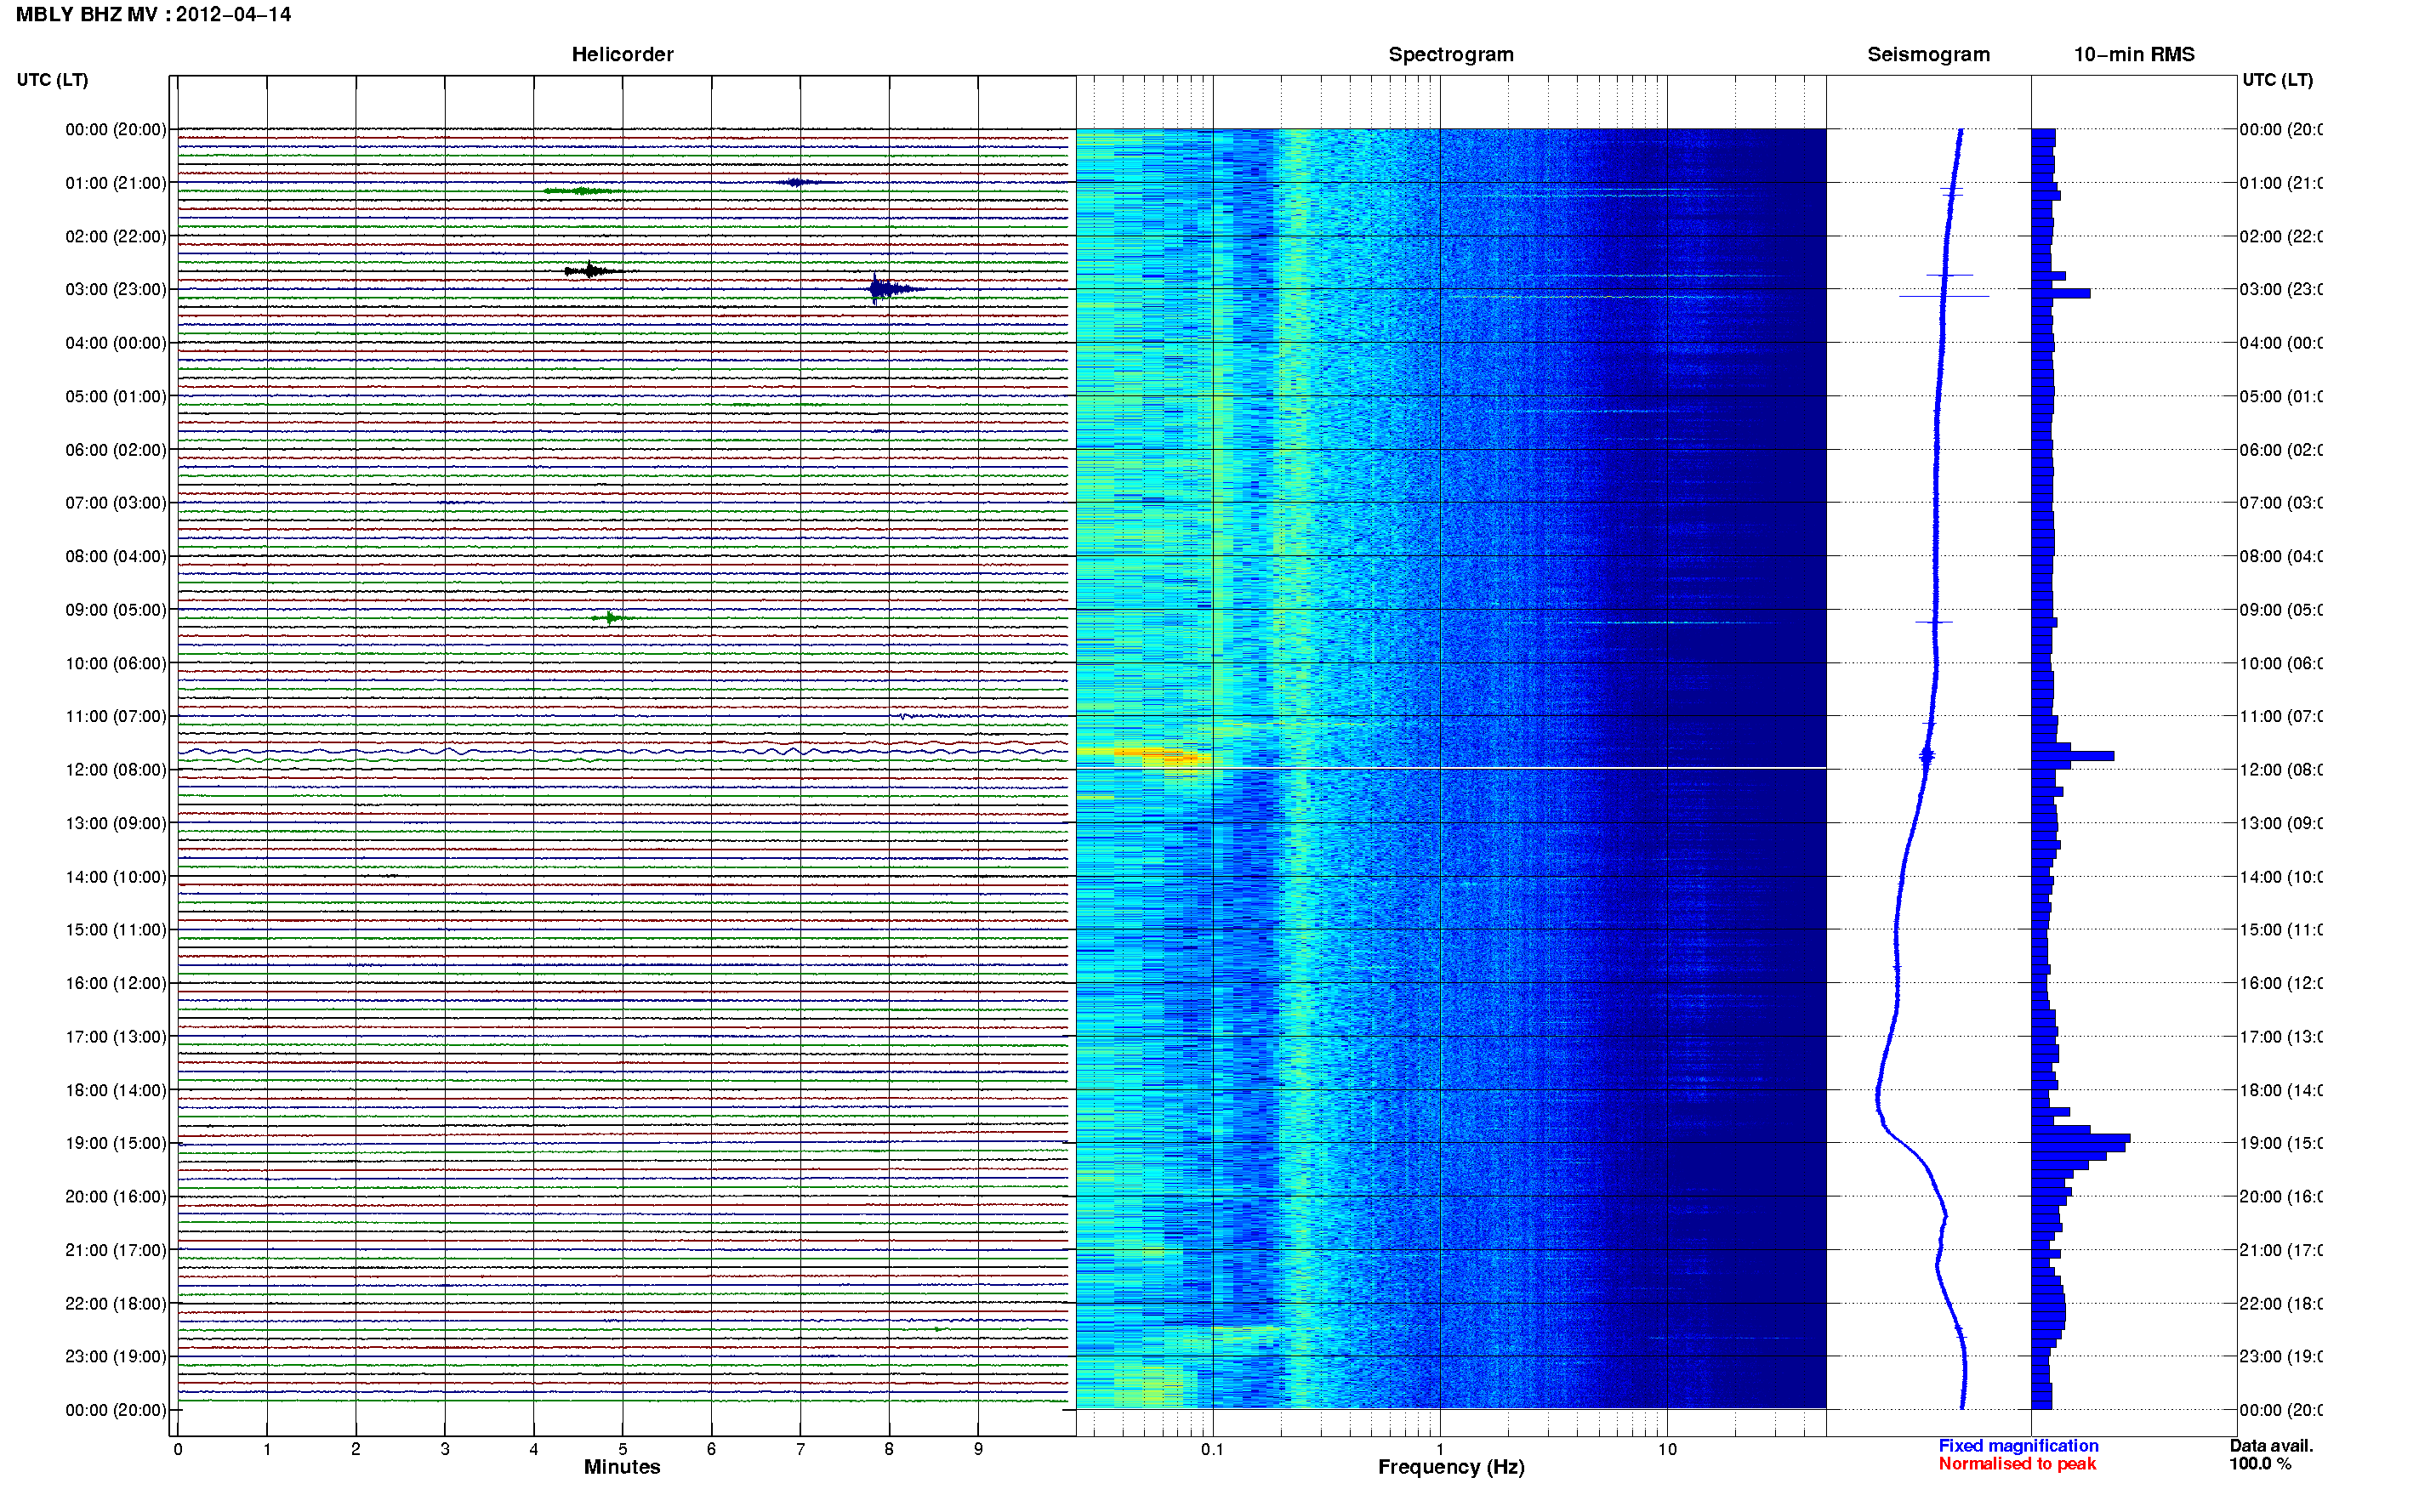The height and width of the screenshot is (1512, 2419).
Task: Click the '9' tick on Minutes axis
Action: click(978, 1449)
